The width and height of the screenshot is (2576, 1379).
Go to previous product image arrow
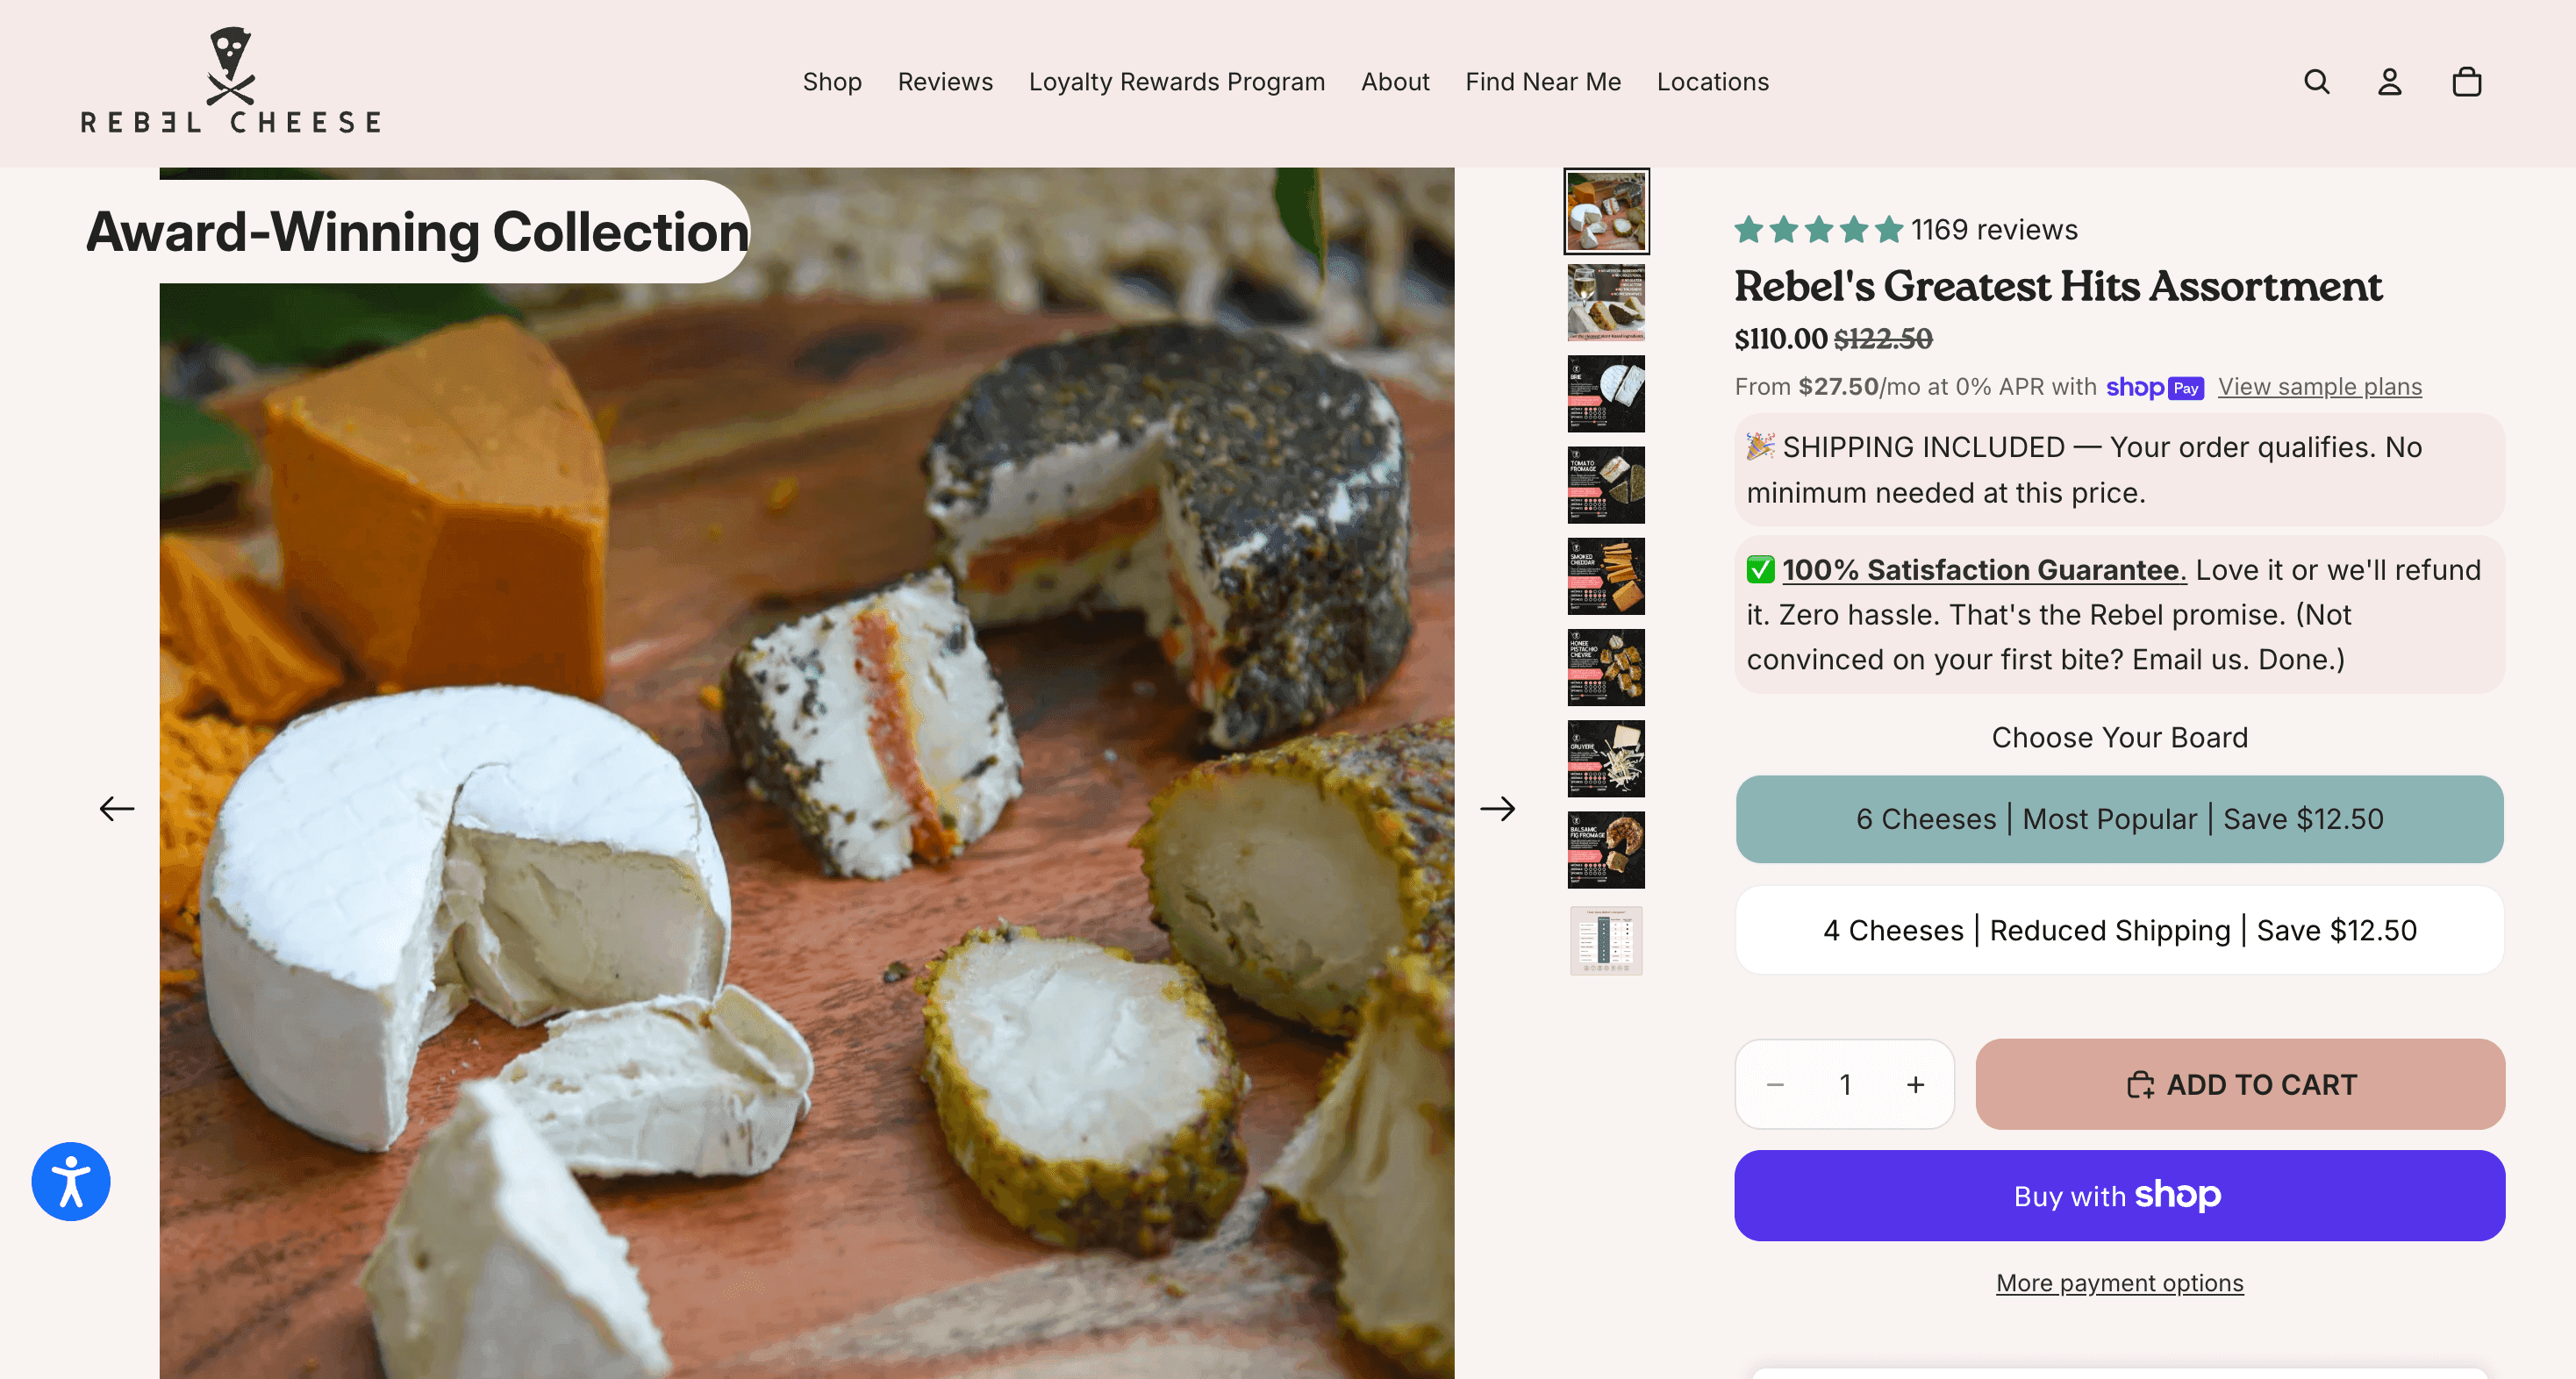click(117, 808)
